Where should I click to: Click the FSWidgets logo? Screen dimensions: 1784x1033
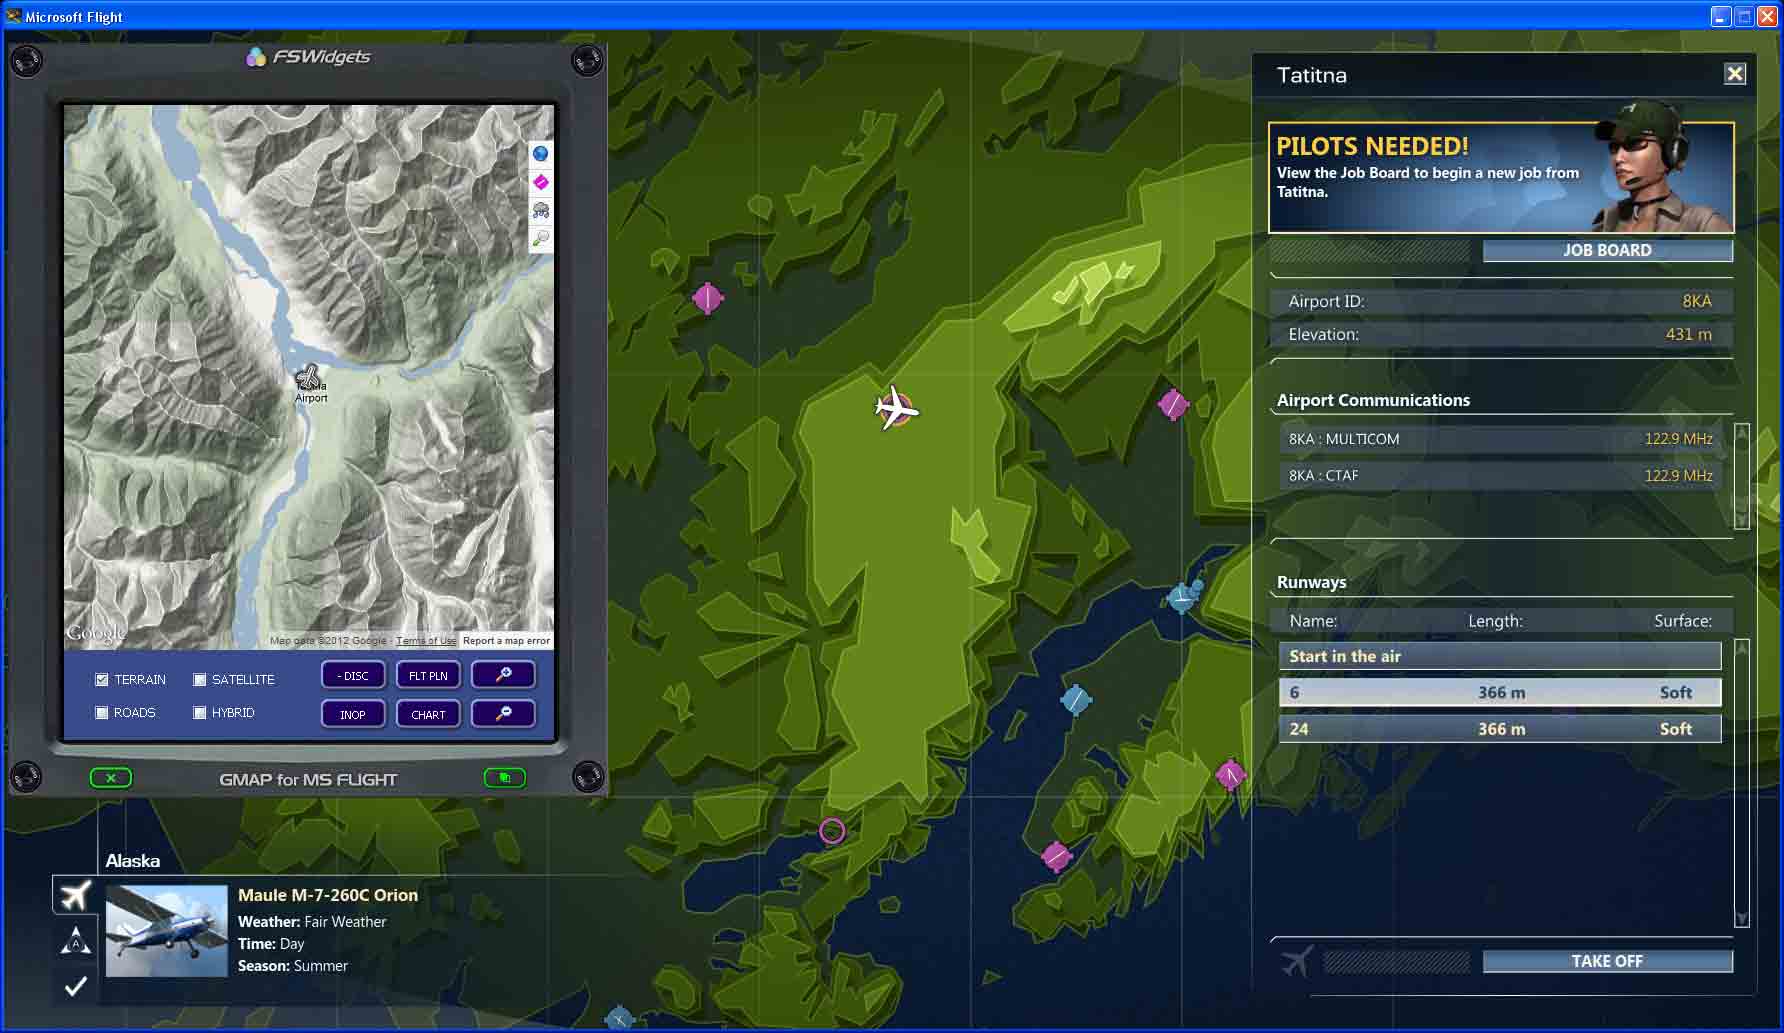308,57
